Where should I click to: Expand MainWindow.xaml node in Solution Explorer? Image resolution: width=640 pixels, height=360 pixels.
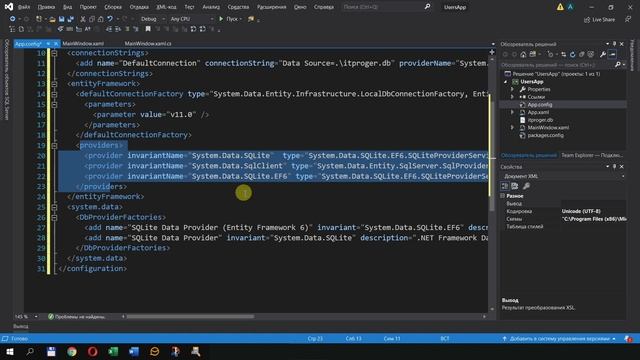click(x=513, y=128)
